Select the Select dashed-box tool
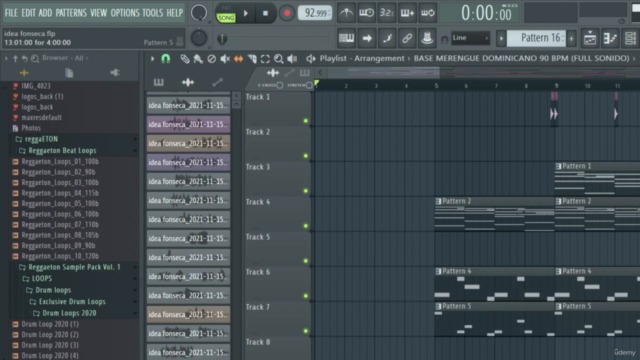 (x=265, y=59)
